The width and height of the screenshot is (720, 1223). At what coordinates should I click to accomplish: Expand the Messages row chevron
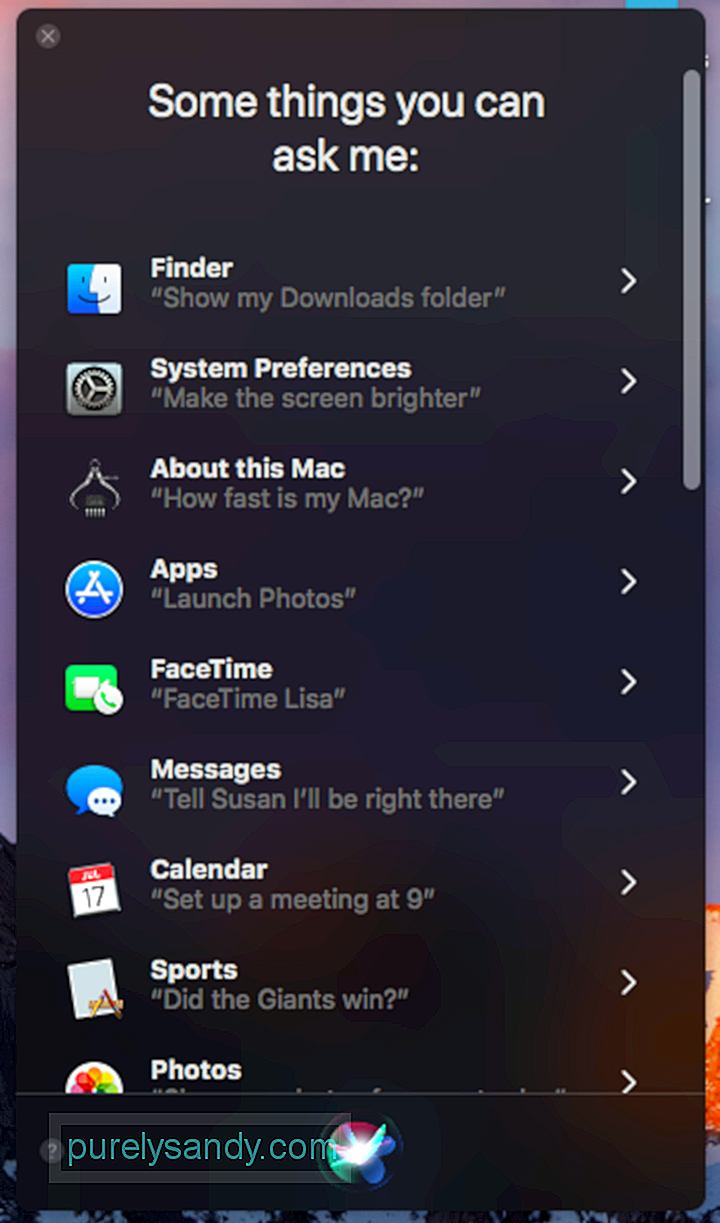pyautogui.click(x=628, y=781)
